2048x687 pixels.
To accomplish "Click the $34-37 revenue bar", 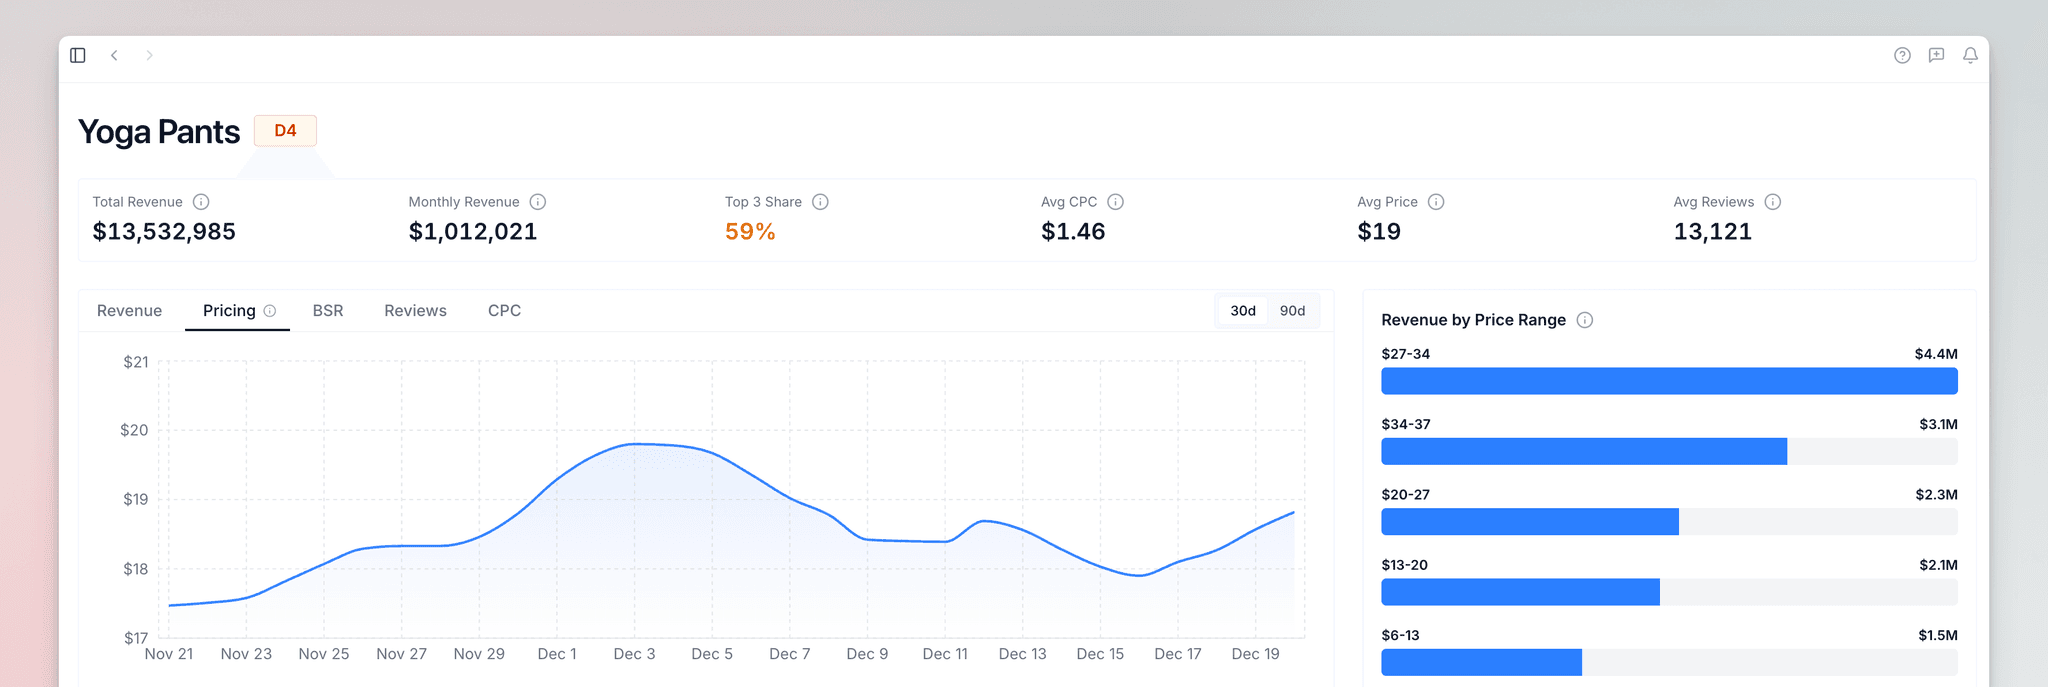I will tap(1584, 451).
